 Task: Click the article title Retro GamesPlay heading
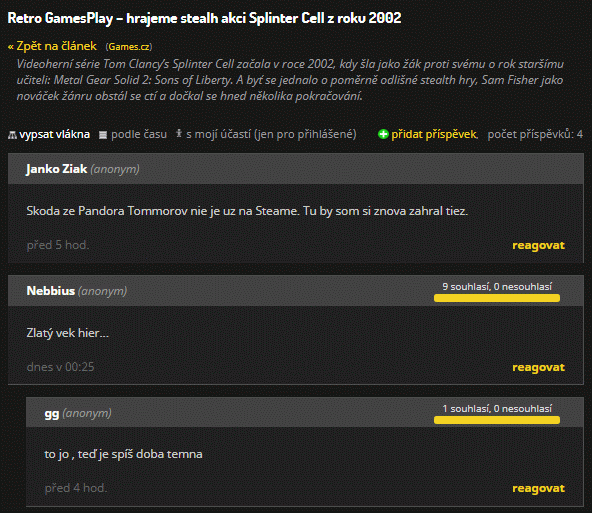(204, 18)
